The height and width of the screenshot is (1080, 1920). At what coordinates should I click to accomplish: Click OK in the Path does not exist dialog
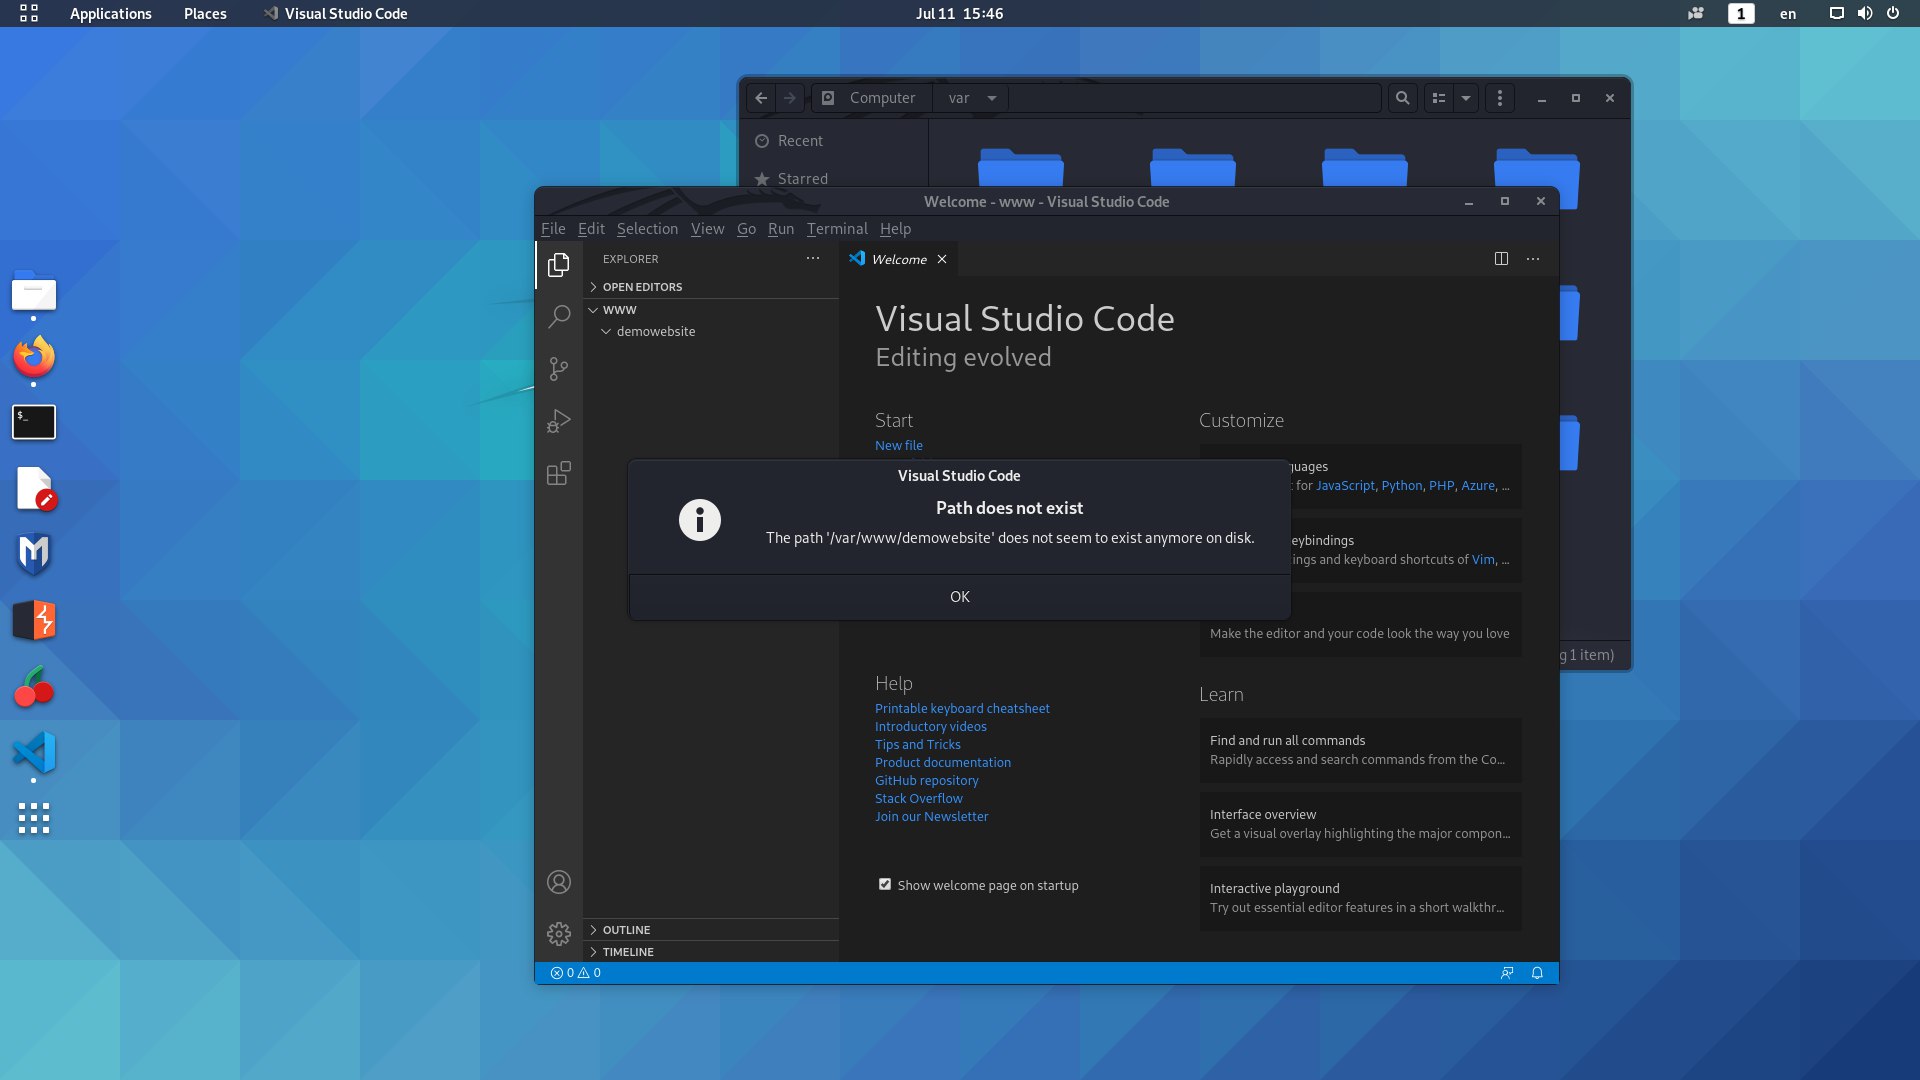coord(960,597)
